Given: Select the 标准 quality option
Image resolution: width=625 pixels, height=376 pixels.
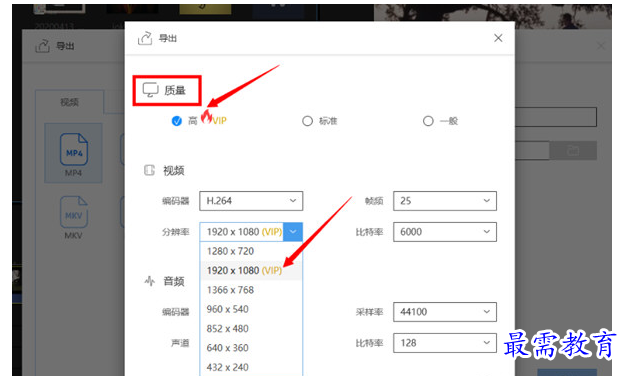Looking at the screenshot, I should pyautogui.click(x=307, y=121).
